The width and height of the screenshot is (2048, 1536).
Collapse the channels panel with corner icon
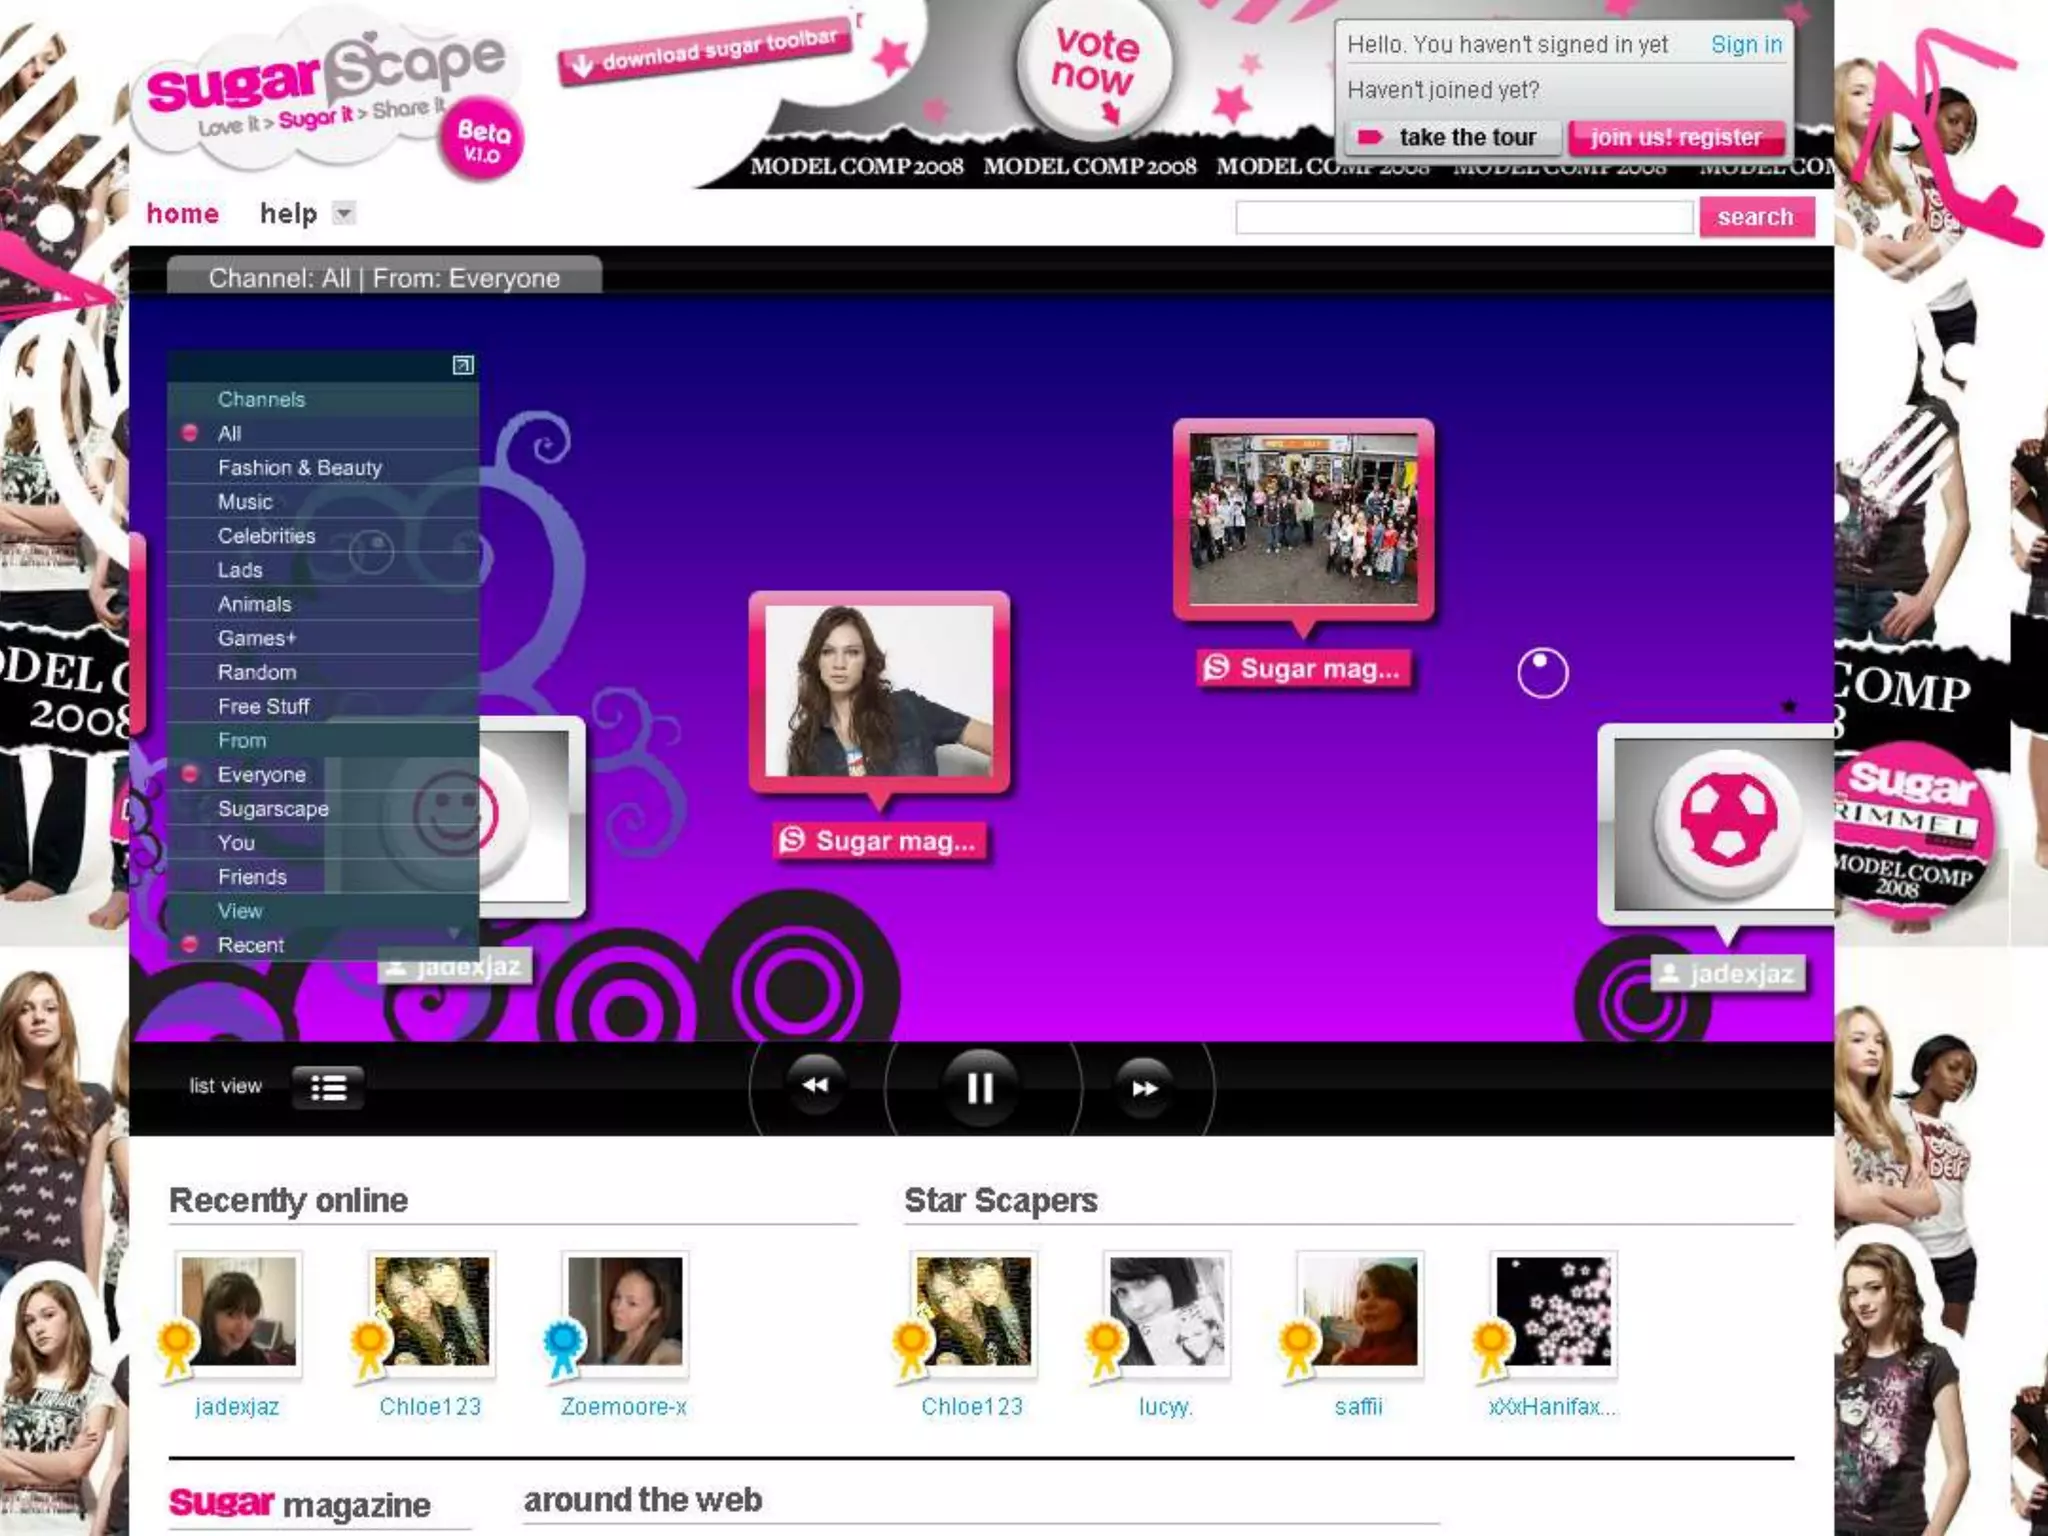point(462,365)
